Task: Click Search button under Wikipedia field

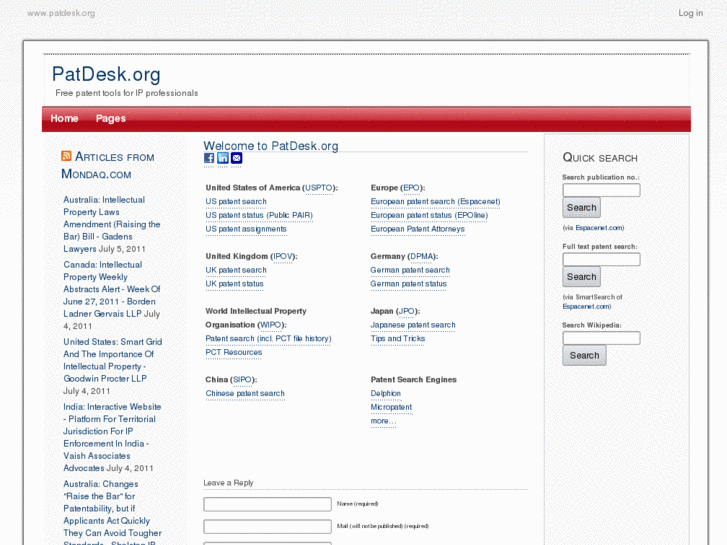Action: 584,356
